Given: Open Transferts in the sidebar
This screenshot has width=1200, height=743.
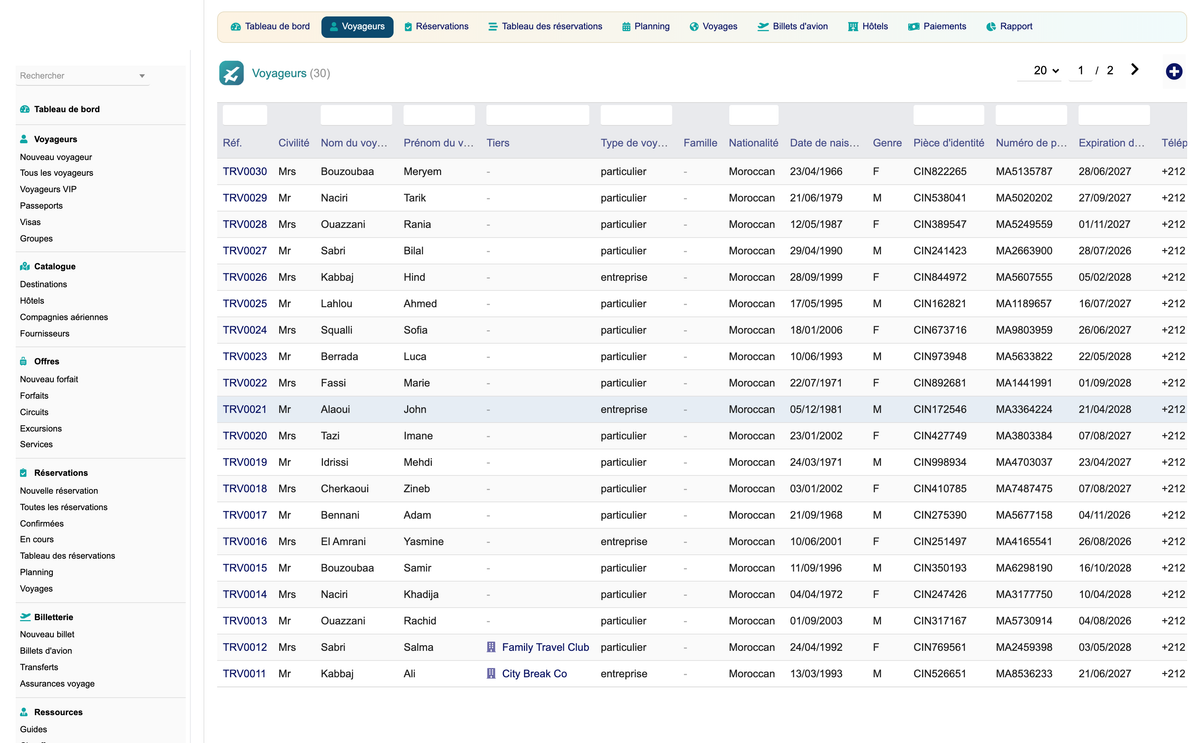Looking at the screenshot, I should point(39,667).
